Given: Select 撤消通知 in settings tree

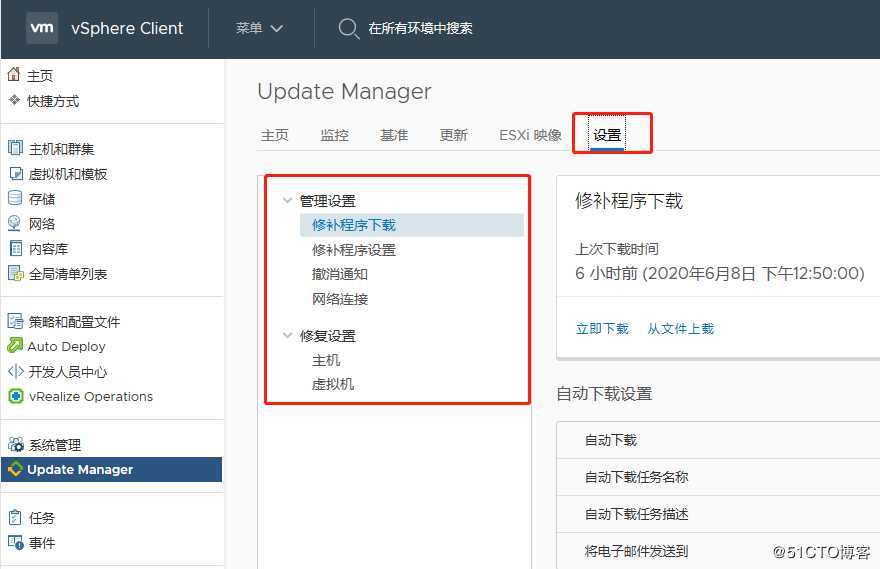Looking at the screenshot, I should pyautogui.click(x=340, y=274).
